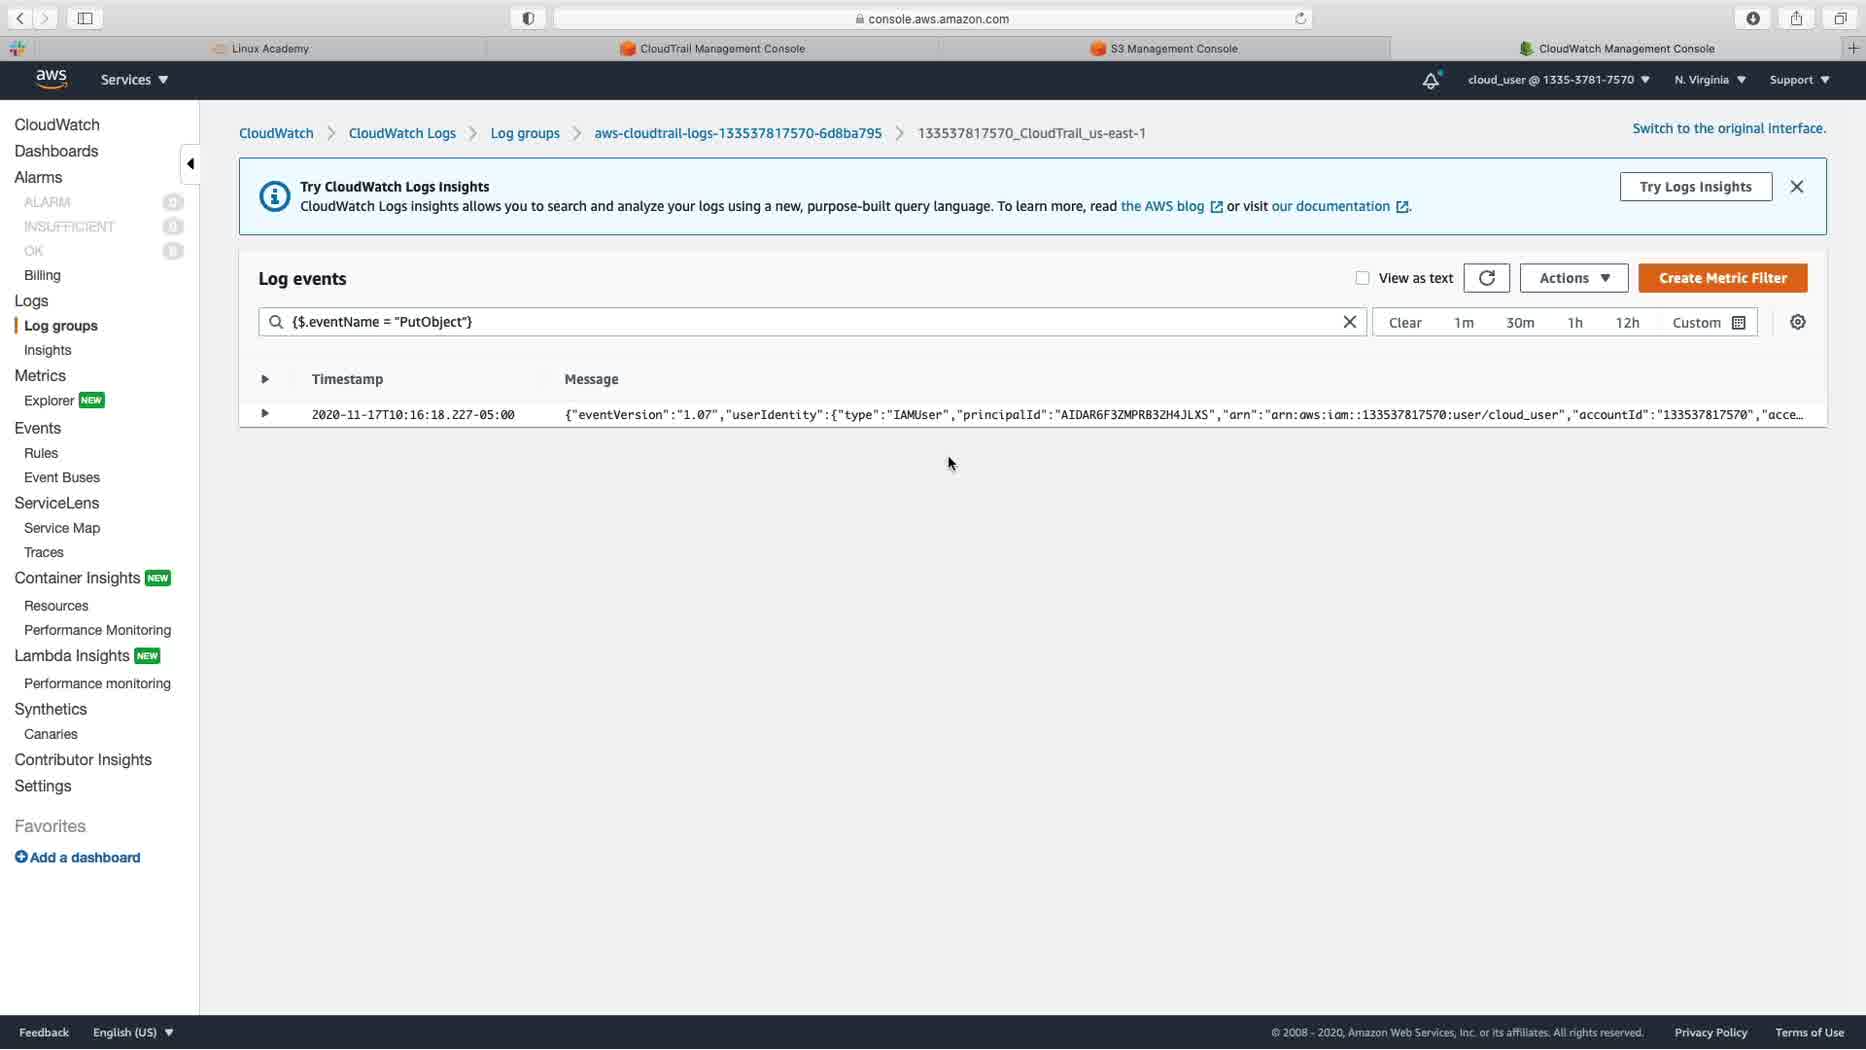Click the Safari back arrow
Screen dimensions: 1866x1050
tap(20, 18)
